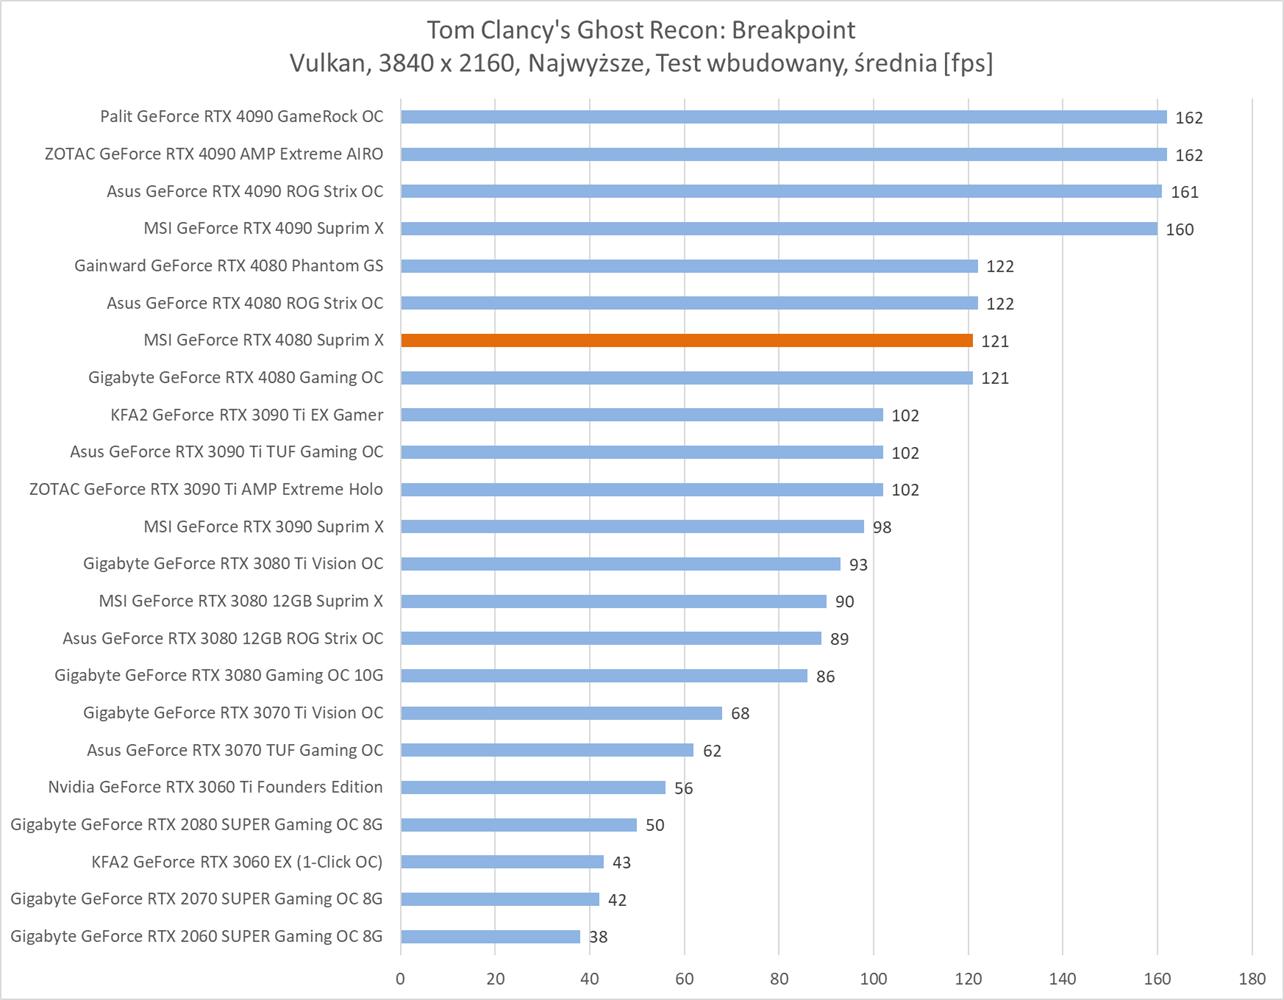Click the bar for Palit RTX 4090 GameRock OC
The image size is (1284, 1000).
tap(784, 117)
